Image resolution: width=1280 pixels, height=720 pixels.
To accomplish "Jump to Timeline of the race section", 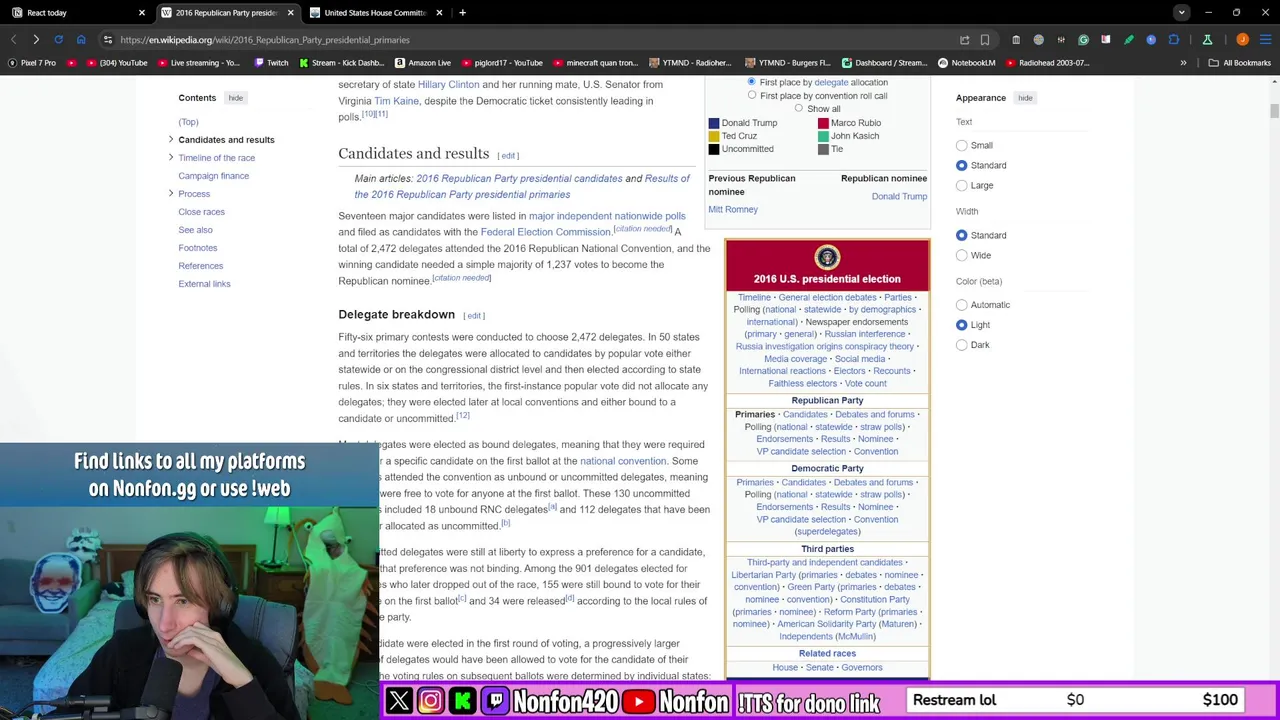I will click(x=216, y=158).
